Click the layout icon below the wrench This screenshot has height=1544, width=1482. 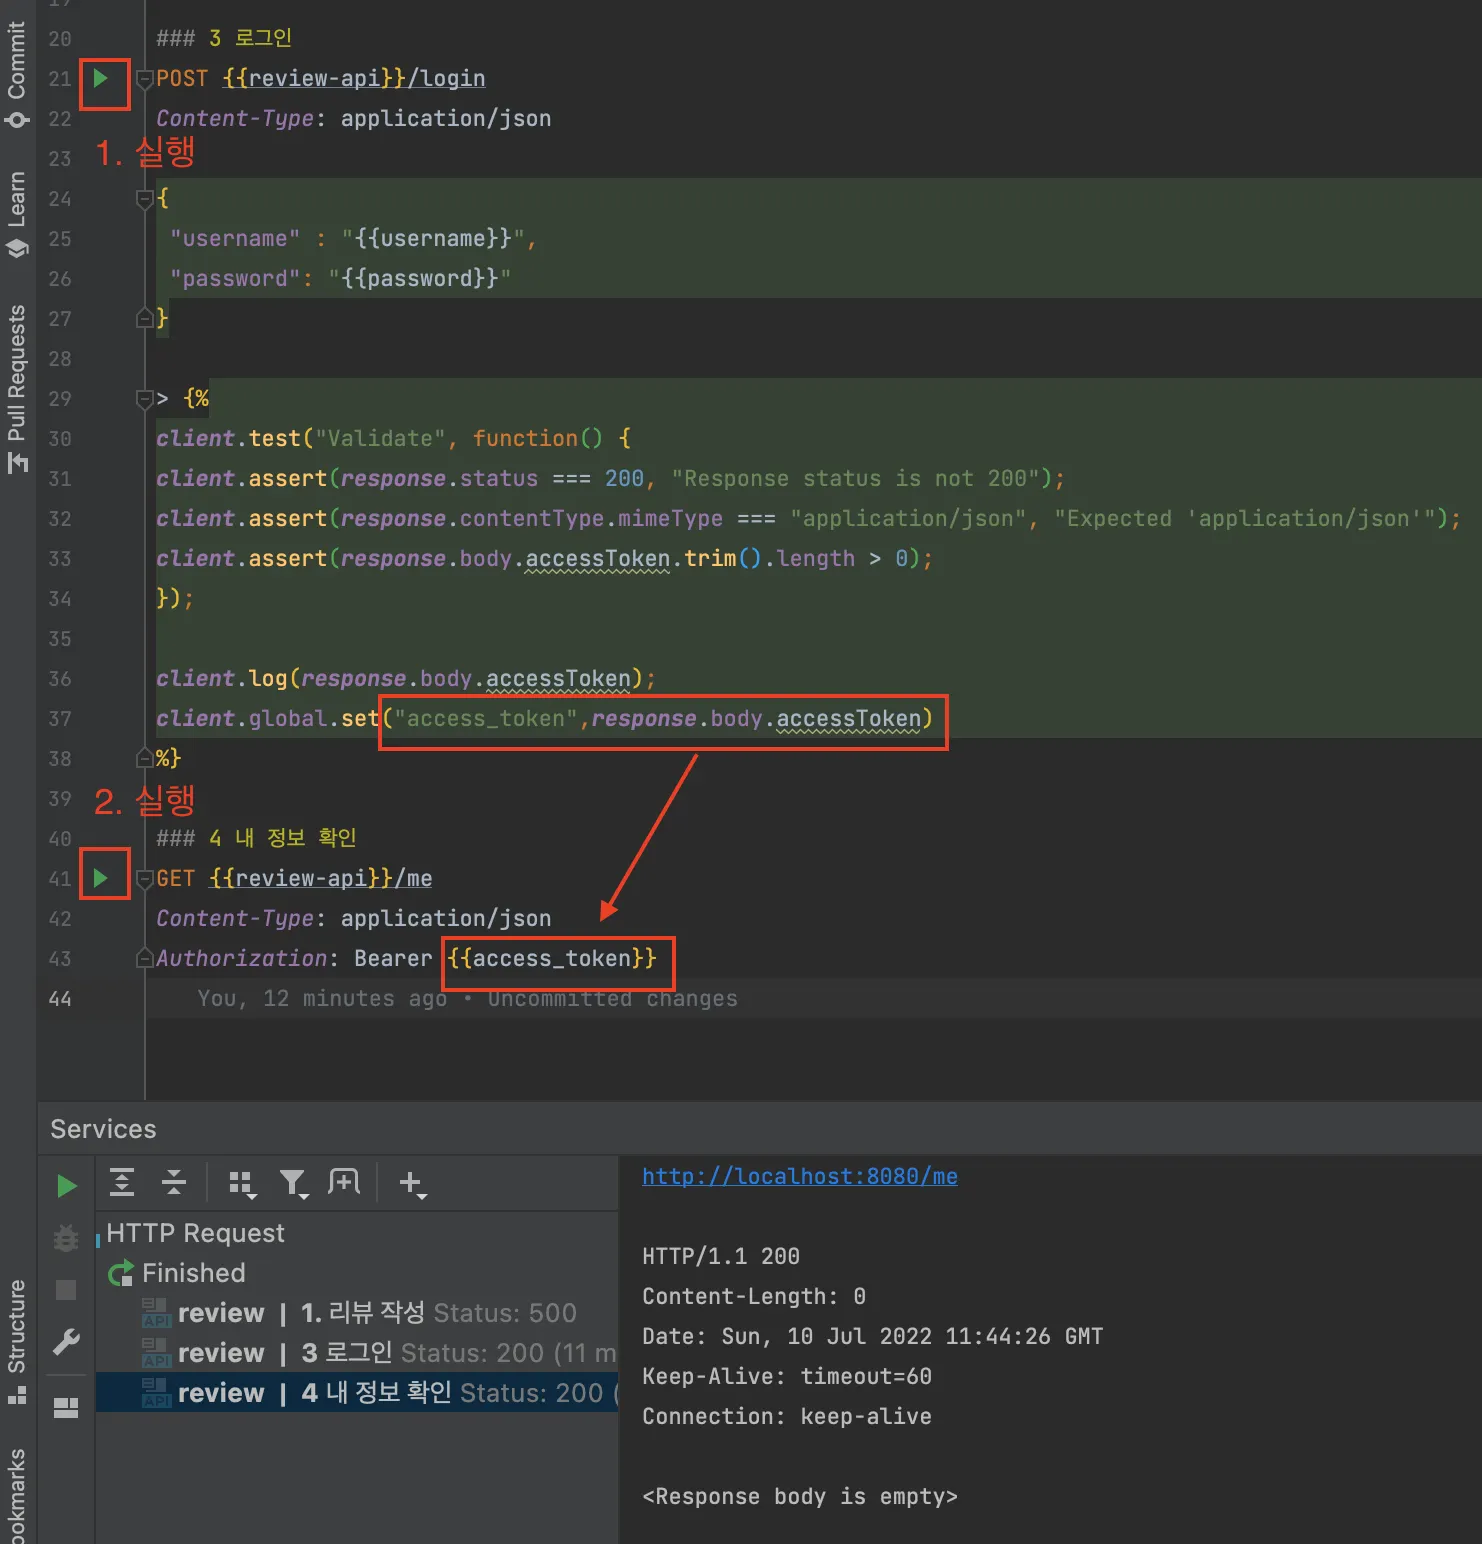click(66, 1407)
